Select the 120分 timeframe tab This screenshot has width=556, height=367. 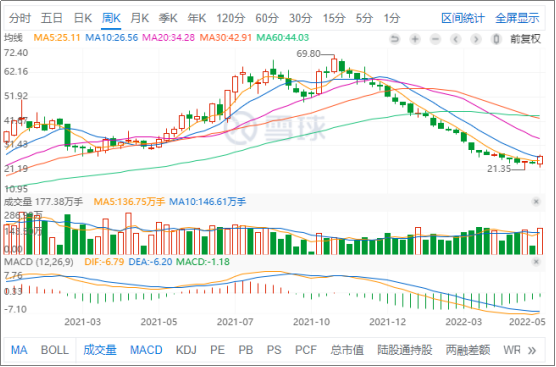point(231,18)
